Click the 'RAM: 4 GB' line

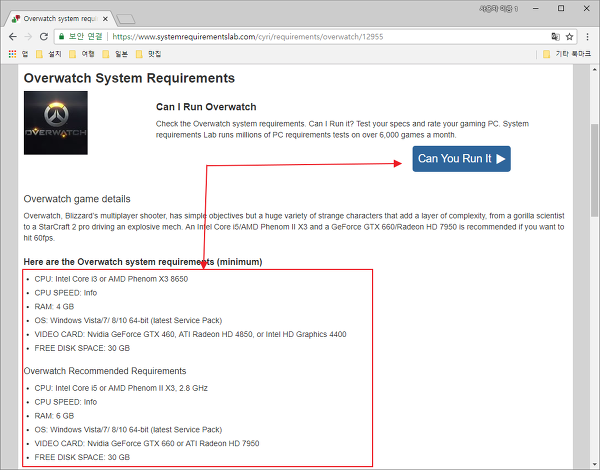tap(54, 307)
